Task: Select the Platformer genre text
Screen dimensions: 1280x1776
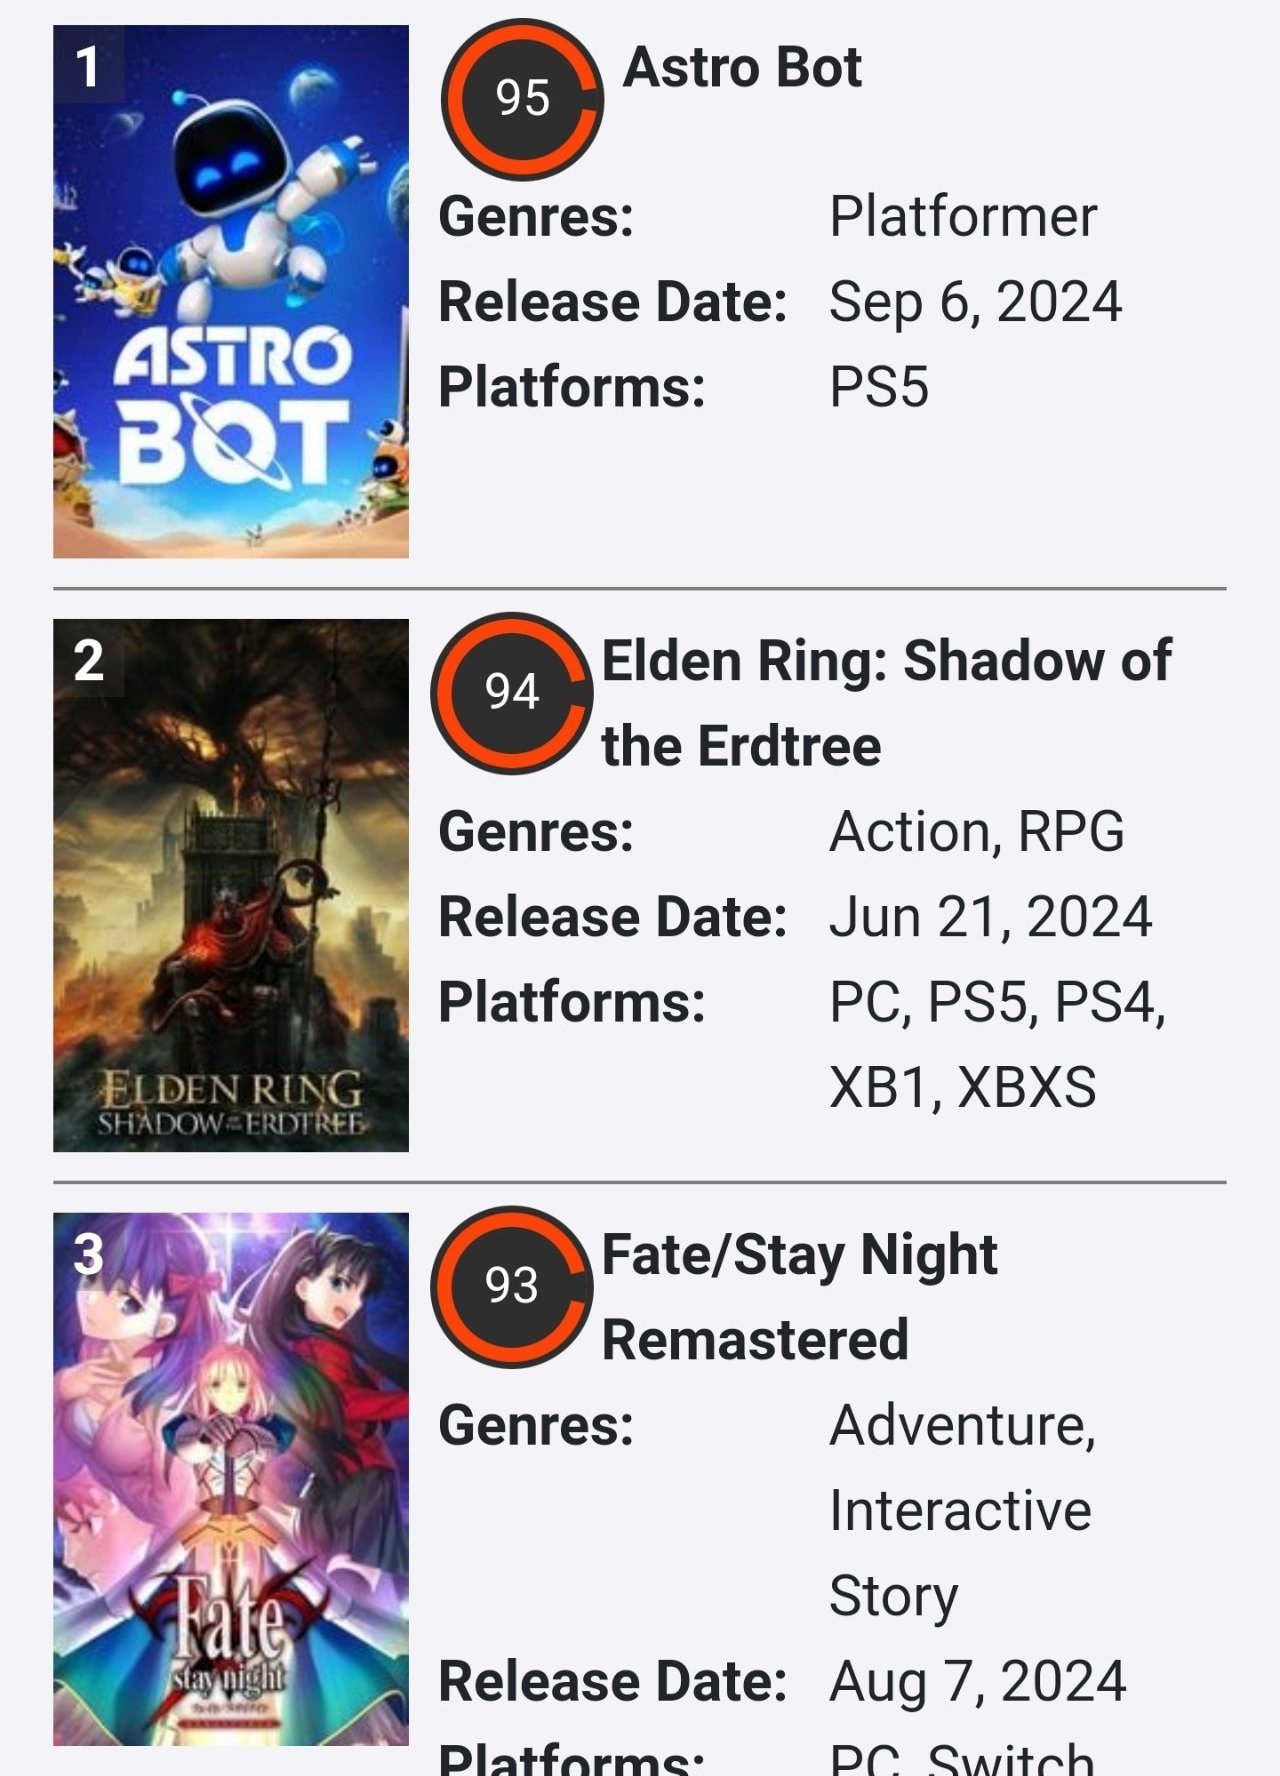Action: (963, 216)
